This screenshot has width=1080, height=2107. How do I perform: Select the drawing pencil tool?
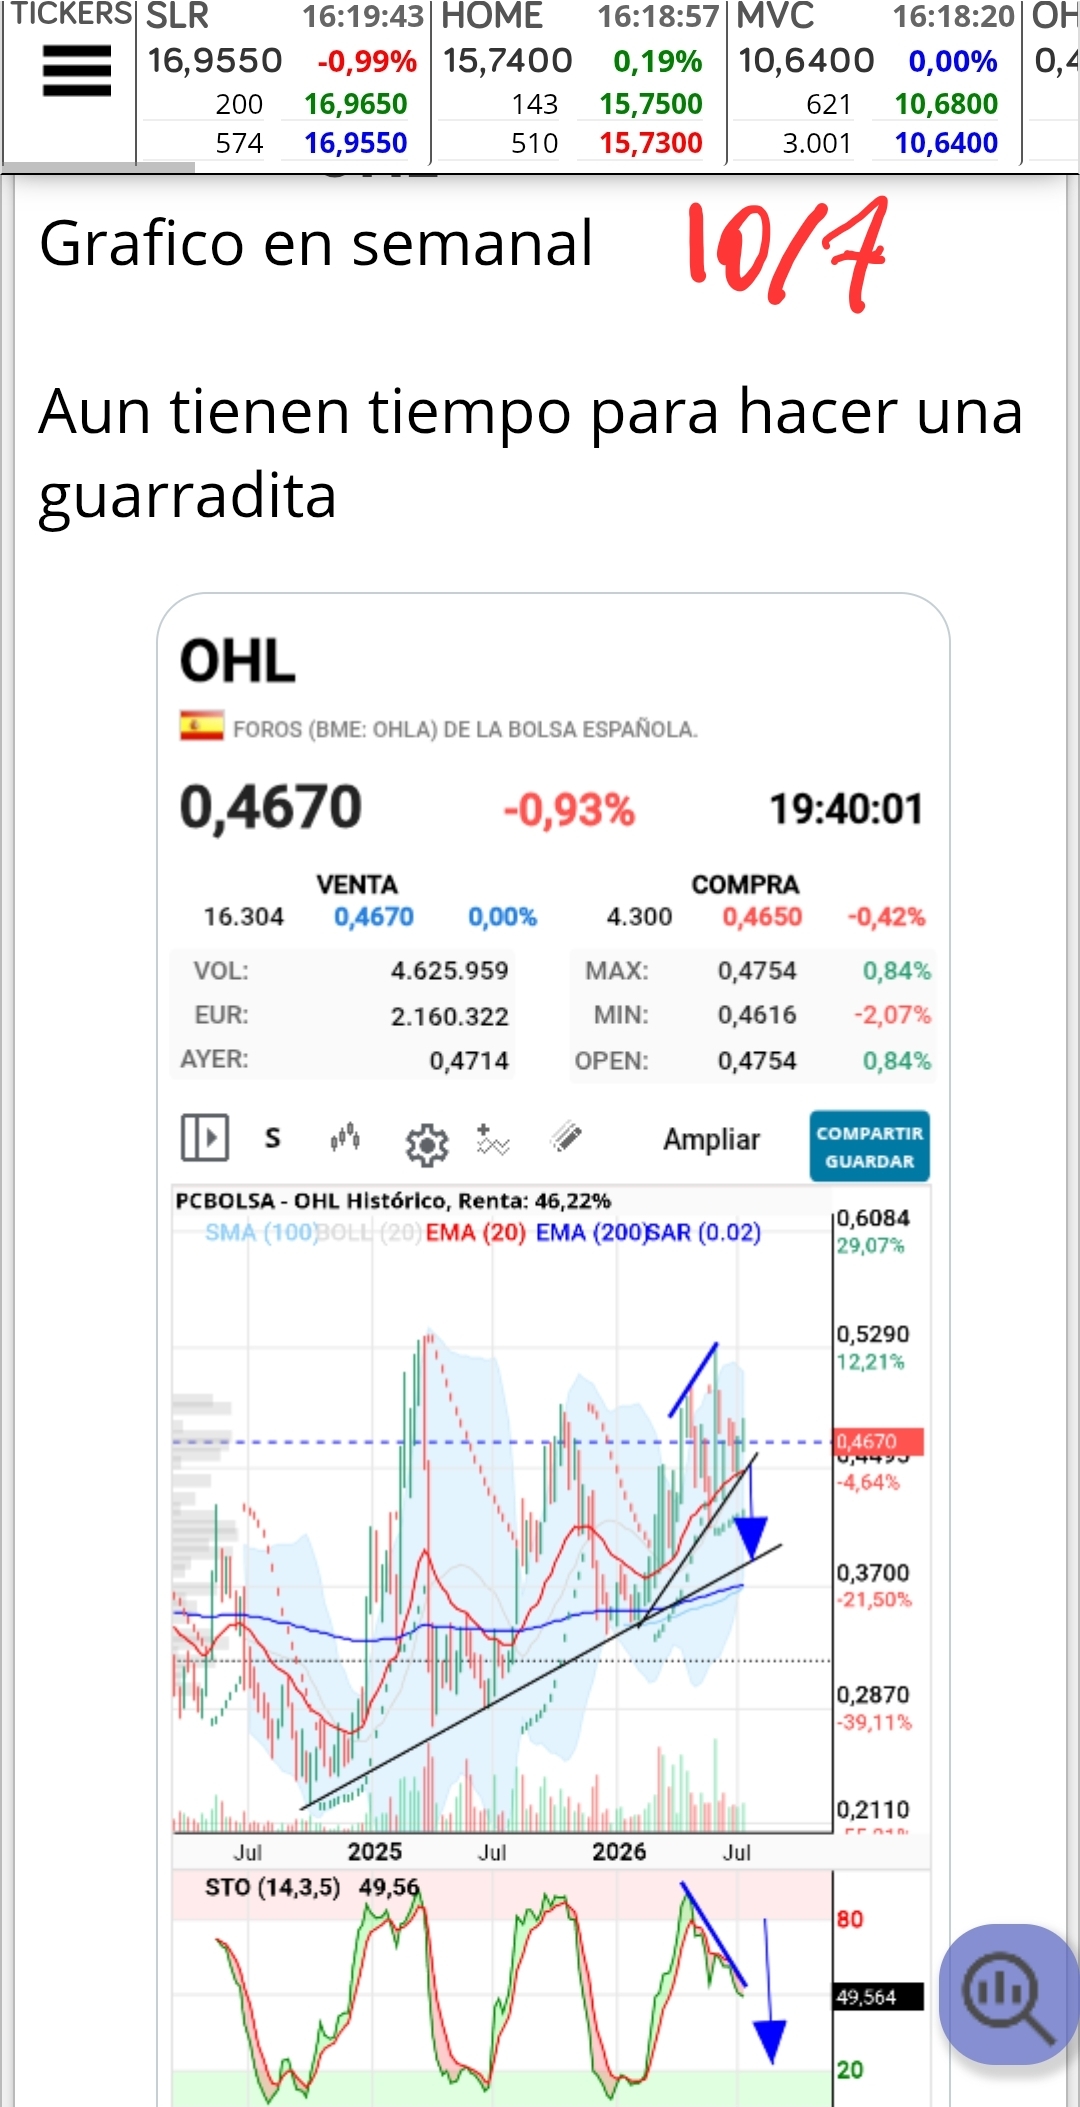[566, 1137]
